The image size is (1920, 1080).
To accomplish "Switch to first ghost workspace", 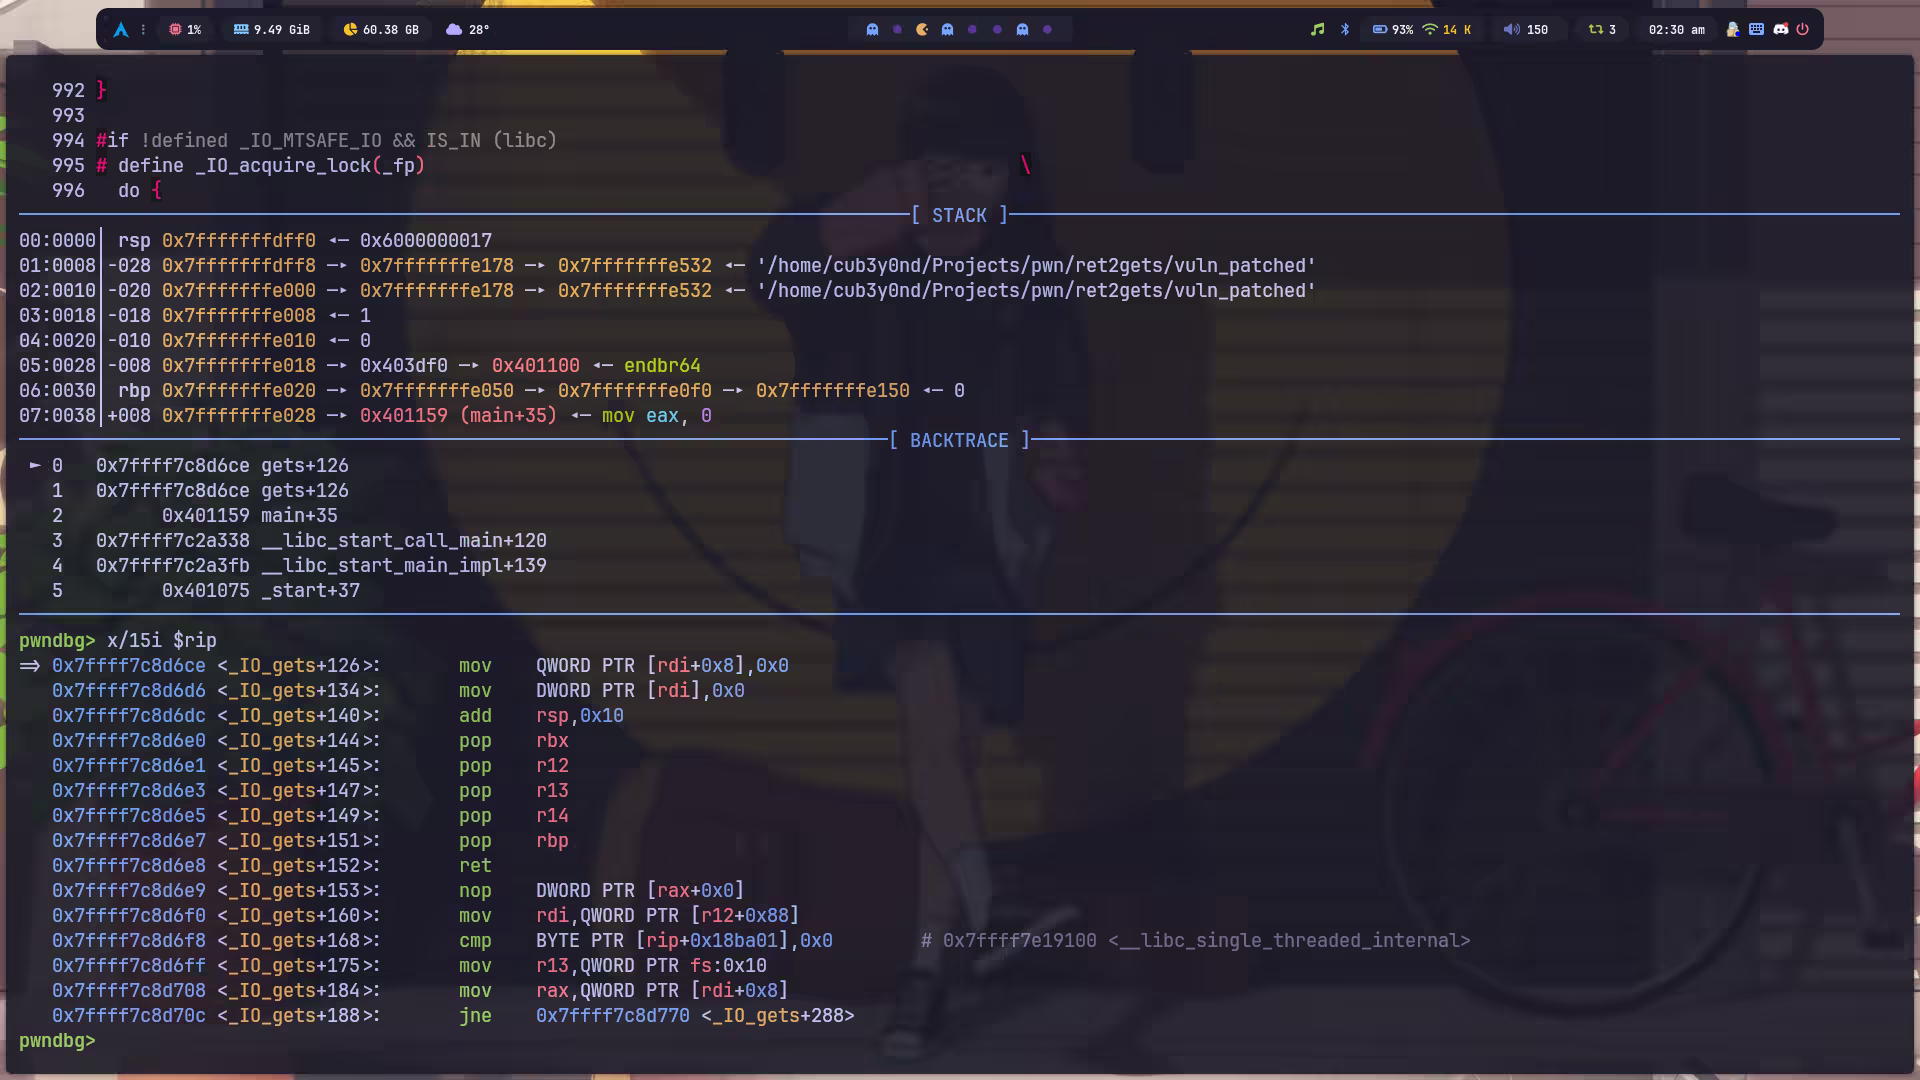I will 872,30.
